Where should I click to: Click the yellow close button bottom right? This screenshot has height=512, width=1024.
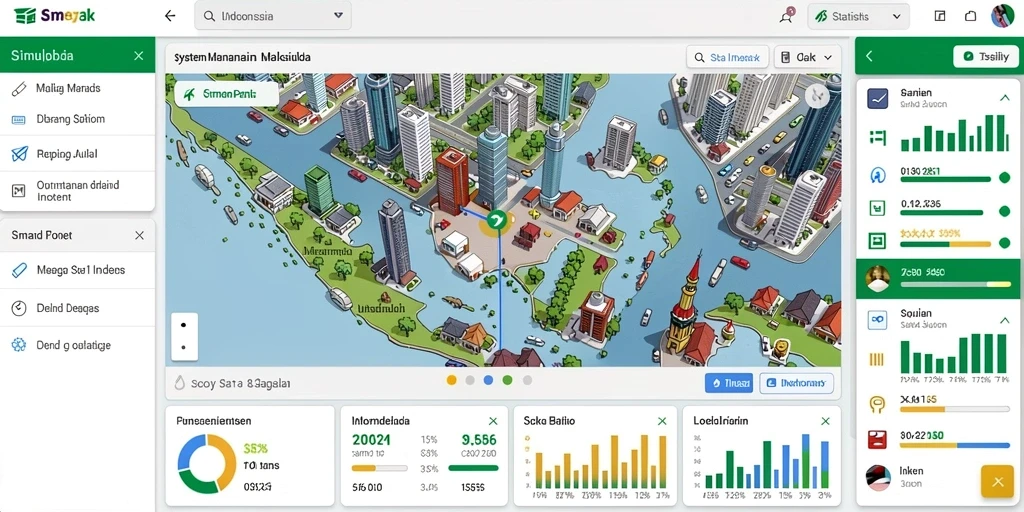[997, 482]
